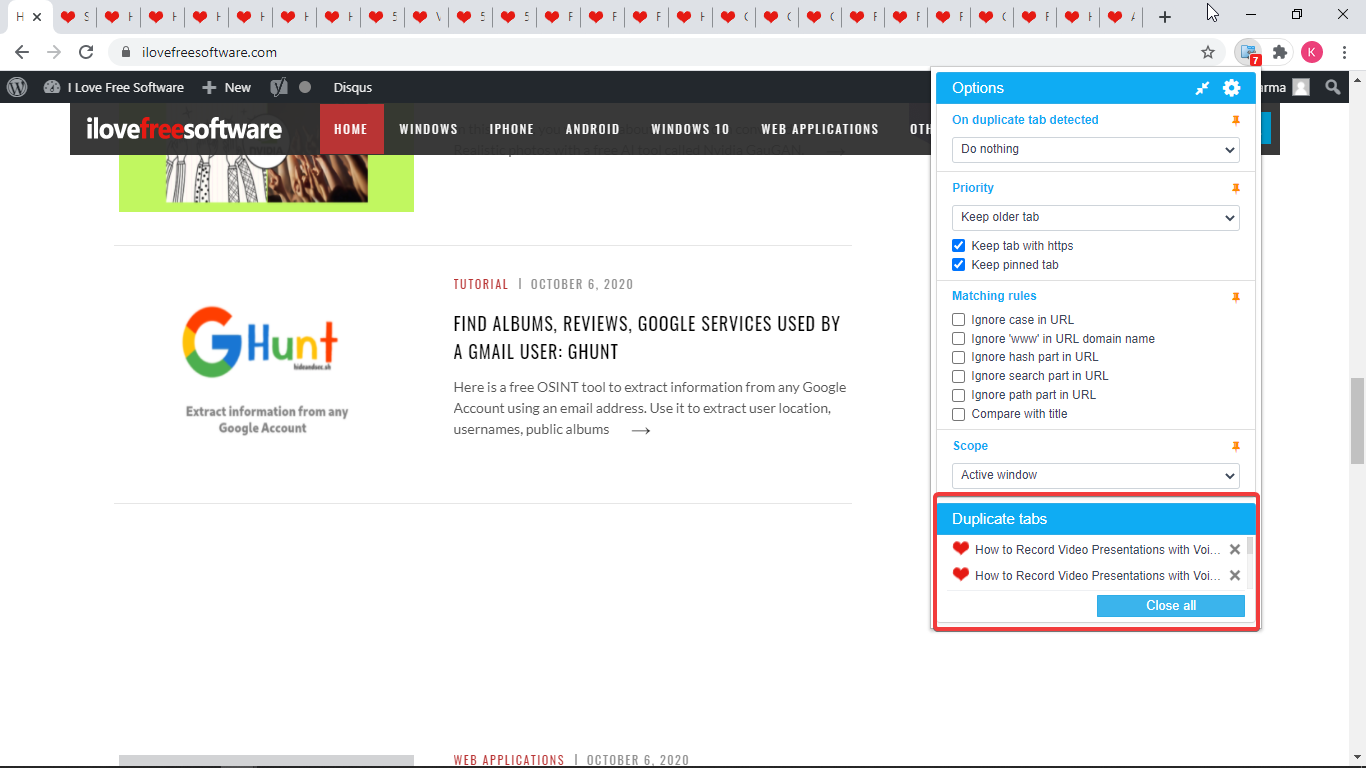Uncheck 'Keep tab with https'
This screenshot has height=768, width=1366.
(x=959, y=246)
